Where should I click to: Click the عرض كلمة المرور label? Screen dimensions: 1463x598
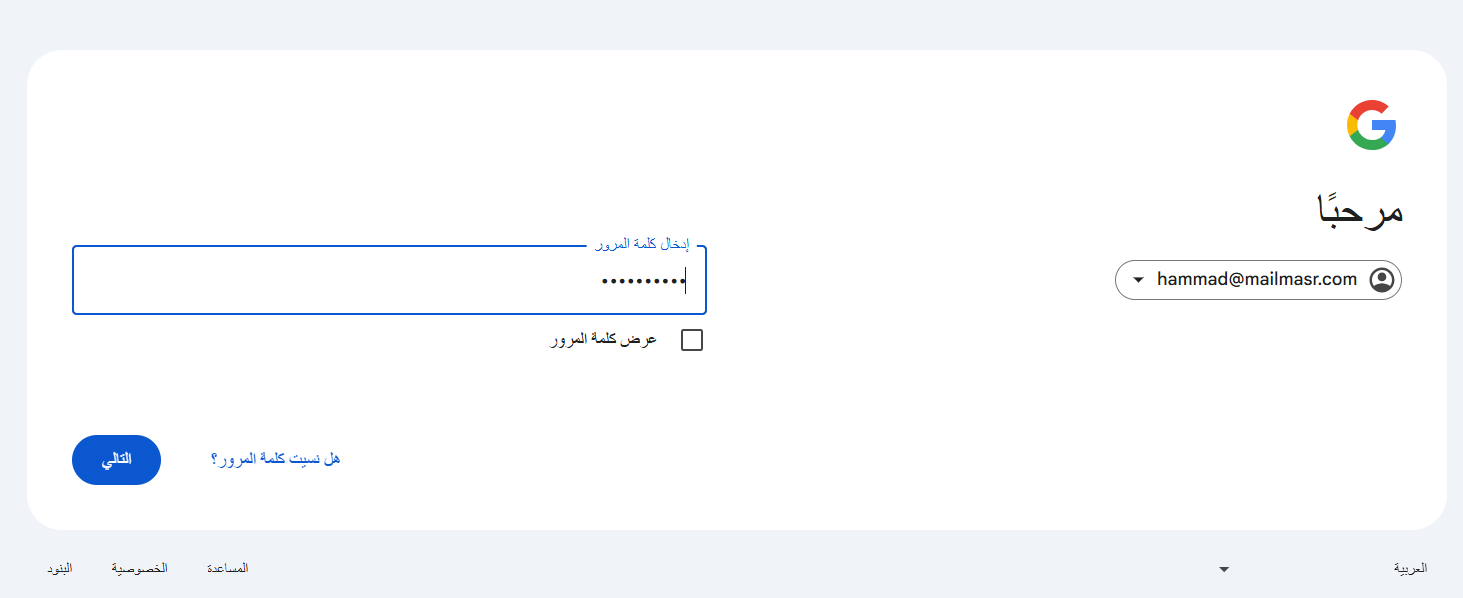coord(603,340)
